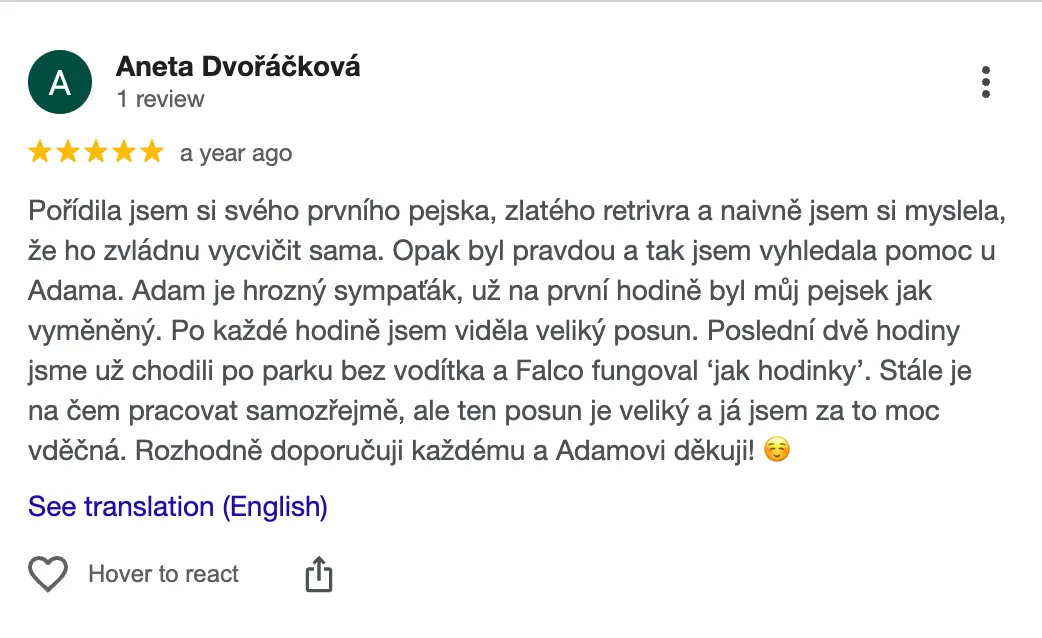Screen dimensions: 1042x638
Task: Open Aneta Dvořáčková's reviewer profile name
Action: (x=238, y=67)
